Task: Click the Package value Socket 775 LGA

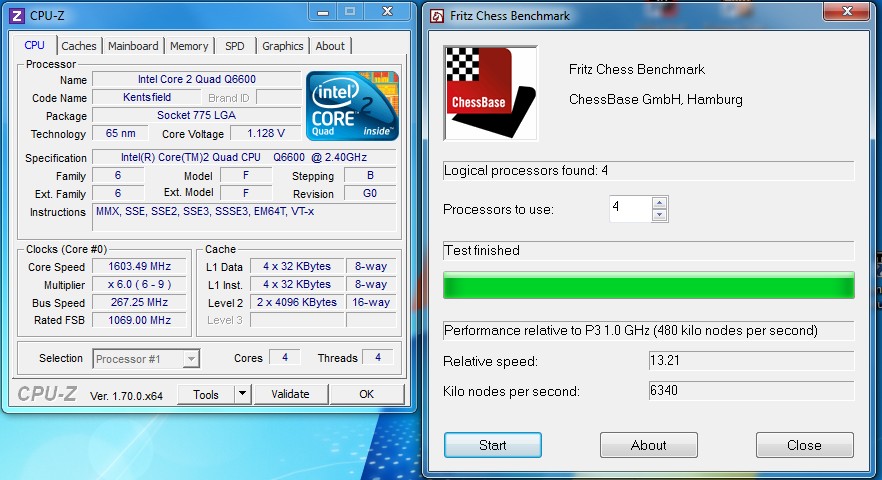Action: click(196, 115)
